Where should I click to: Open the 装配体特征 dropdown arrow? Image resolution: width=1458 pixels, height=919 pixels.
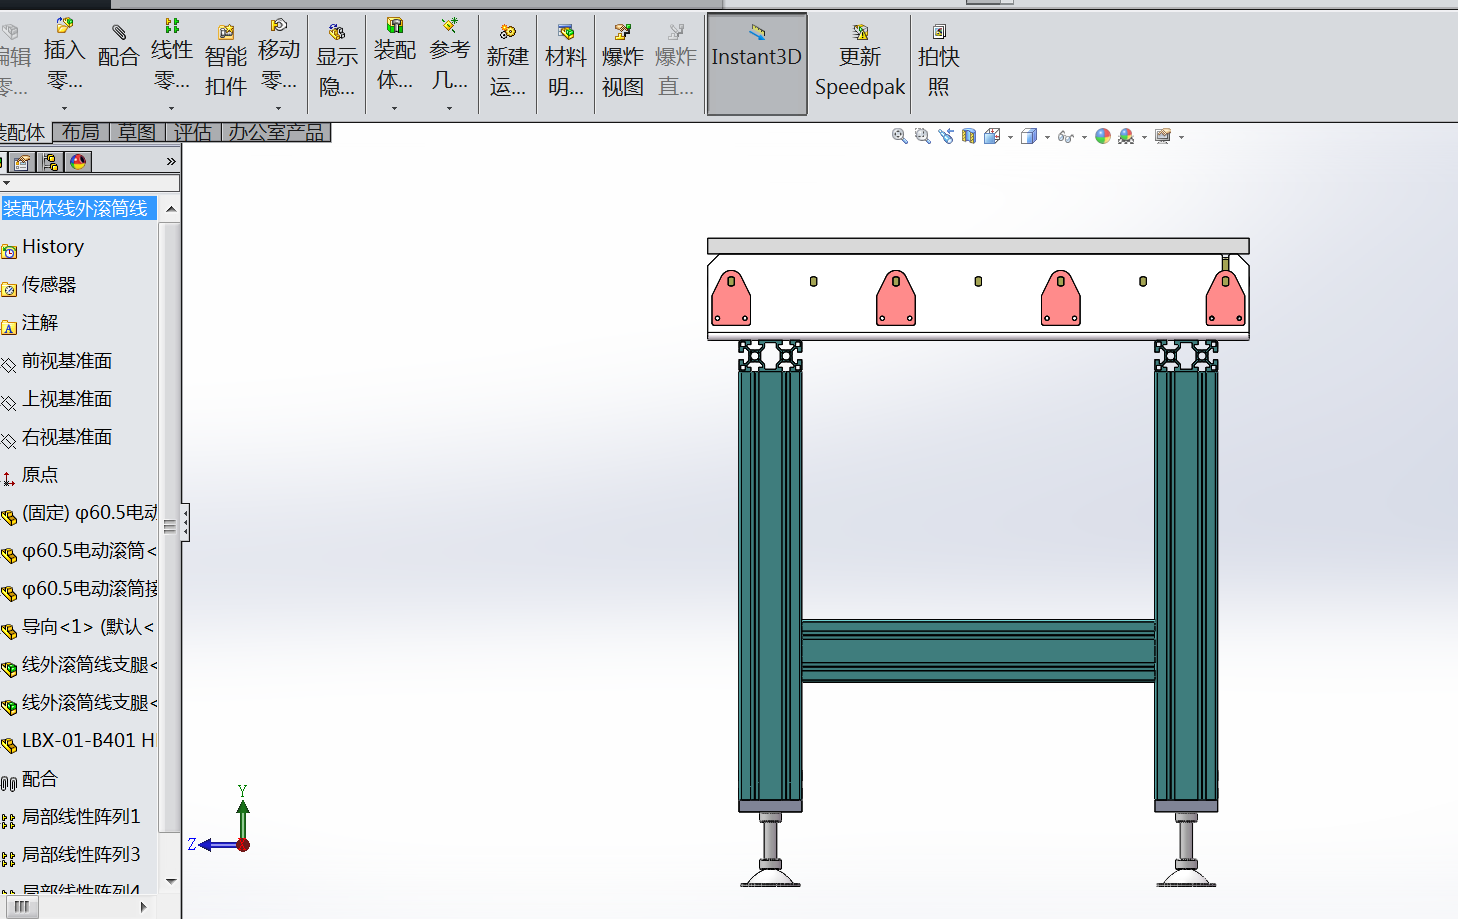pyautogui.click(x=395, y=108)
